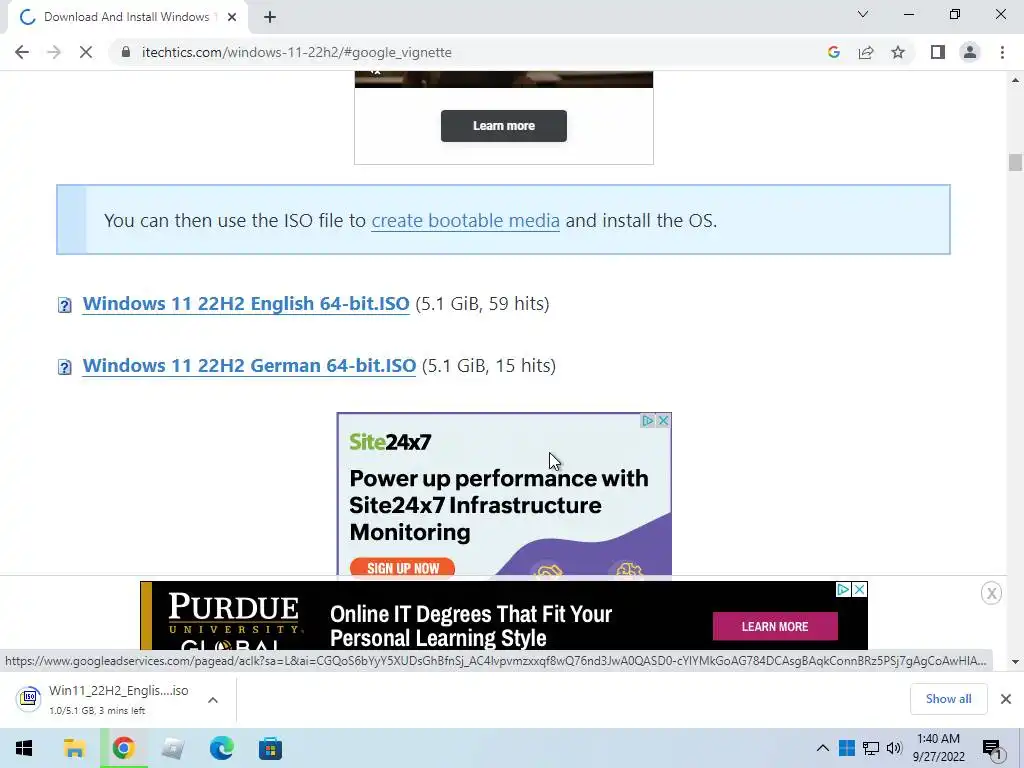Click the site lock icon

pyautogui.click(x=126, y=52)
